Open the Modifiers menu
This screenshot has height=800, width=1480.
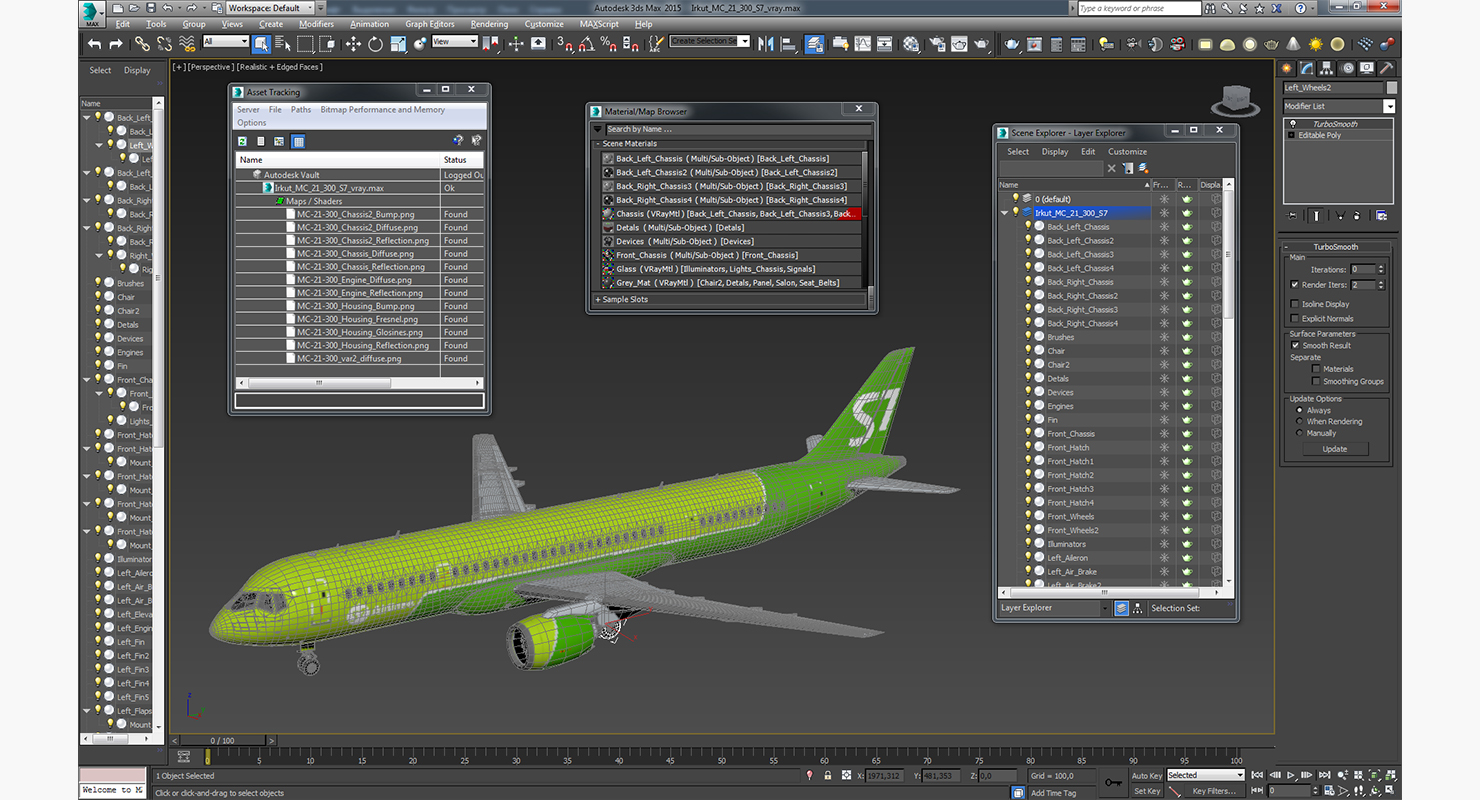click(x=316, y=24)
